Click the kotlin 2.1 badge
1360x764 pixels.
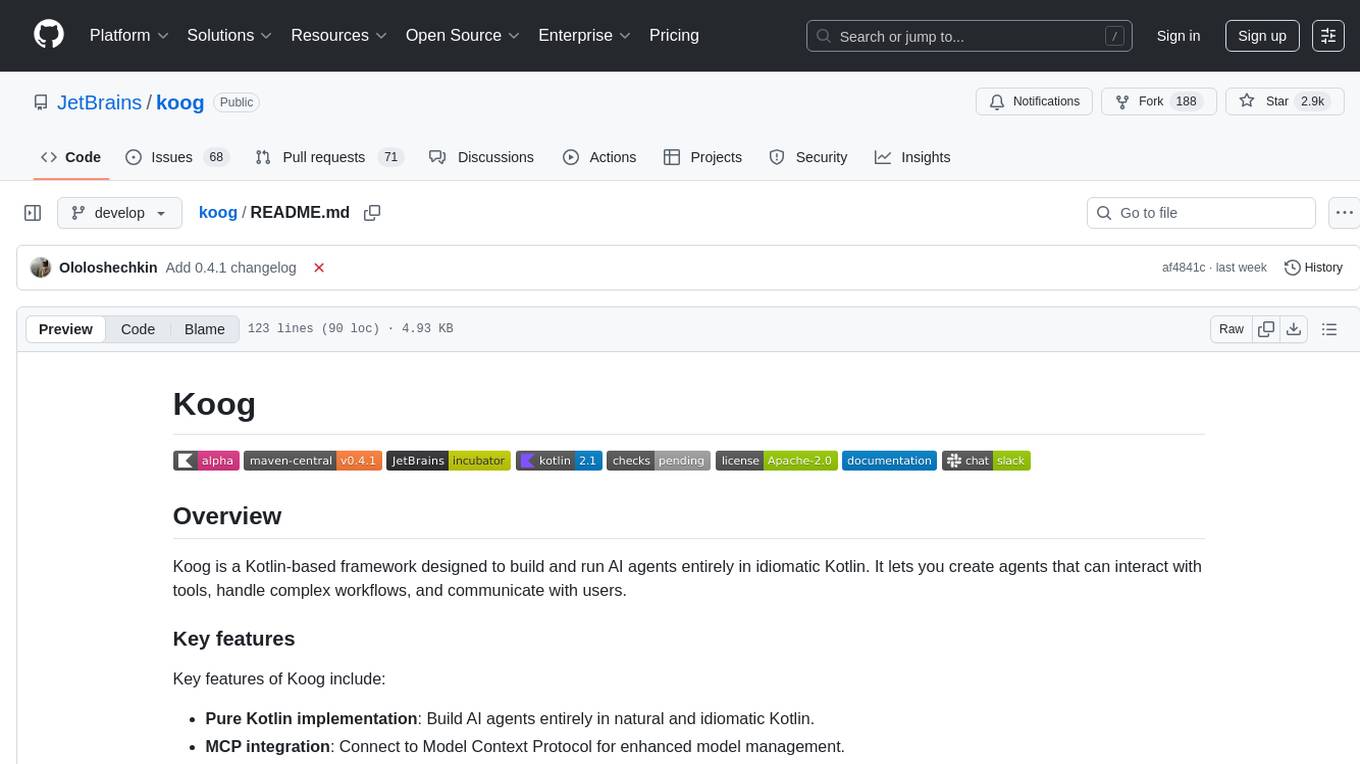click(x=559, y=461)
